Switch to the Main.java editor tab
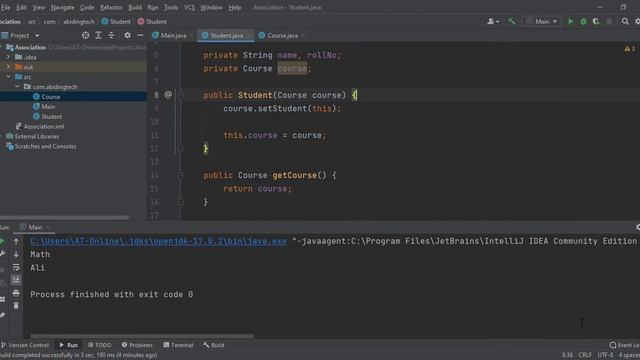Viewport: 640px width, 360px height. point(173,36)
